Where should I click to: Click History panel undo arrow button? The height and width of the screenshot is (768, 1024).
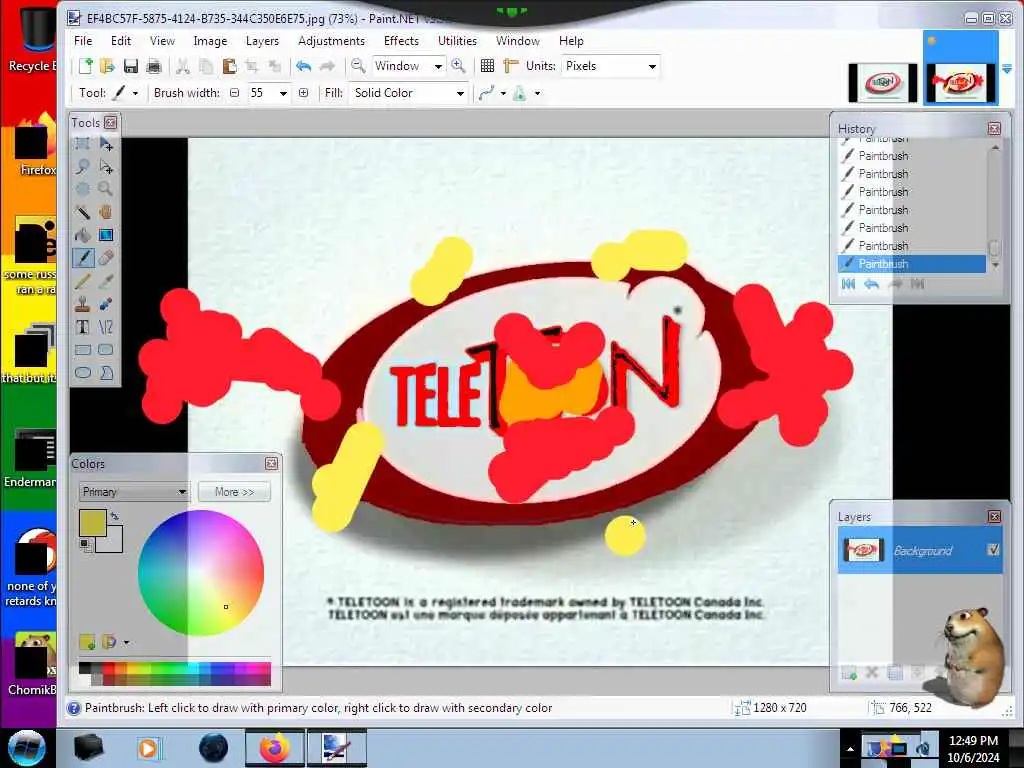click(x=871, y=284)
